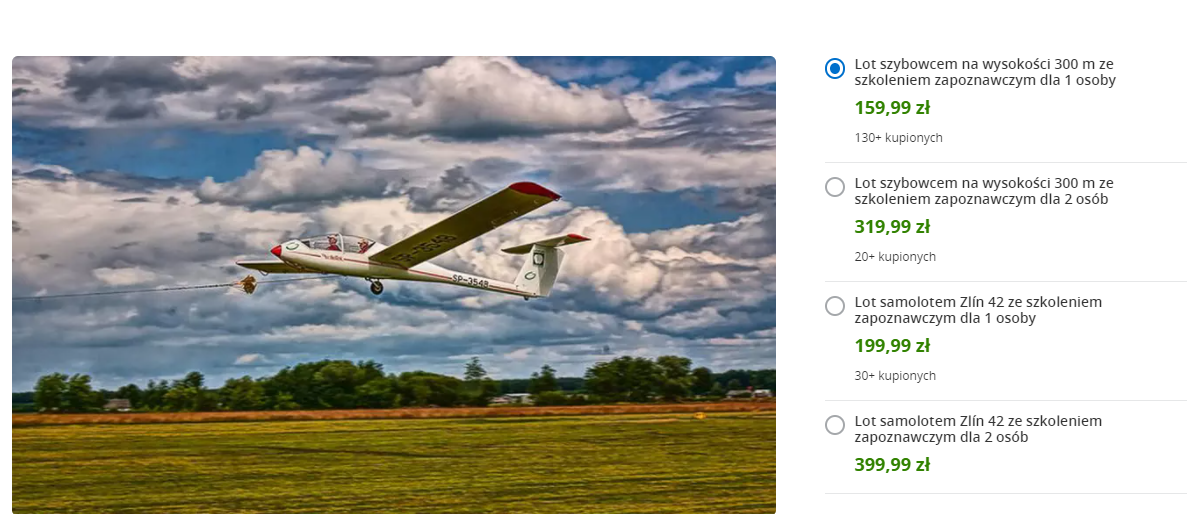1202x526 pixels.
Task: Click the 159,99 zł price
Action: pyautogui.click(x=892, y=108)
